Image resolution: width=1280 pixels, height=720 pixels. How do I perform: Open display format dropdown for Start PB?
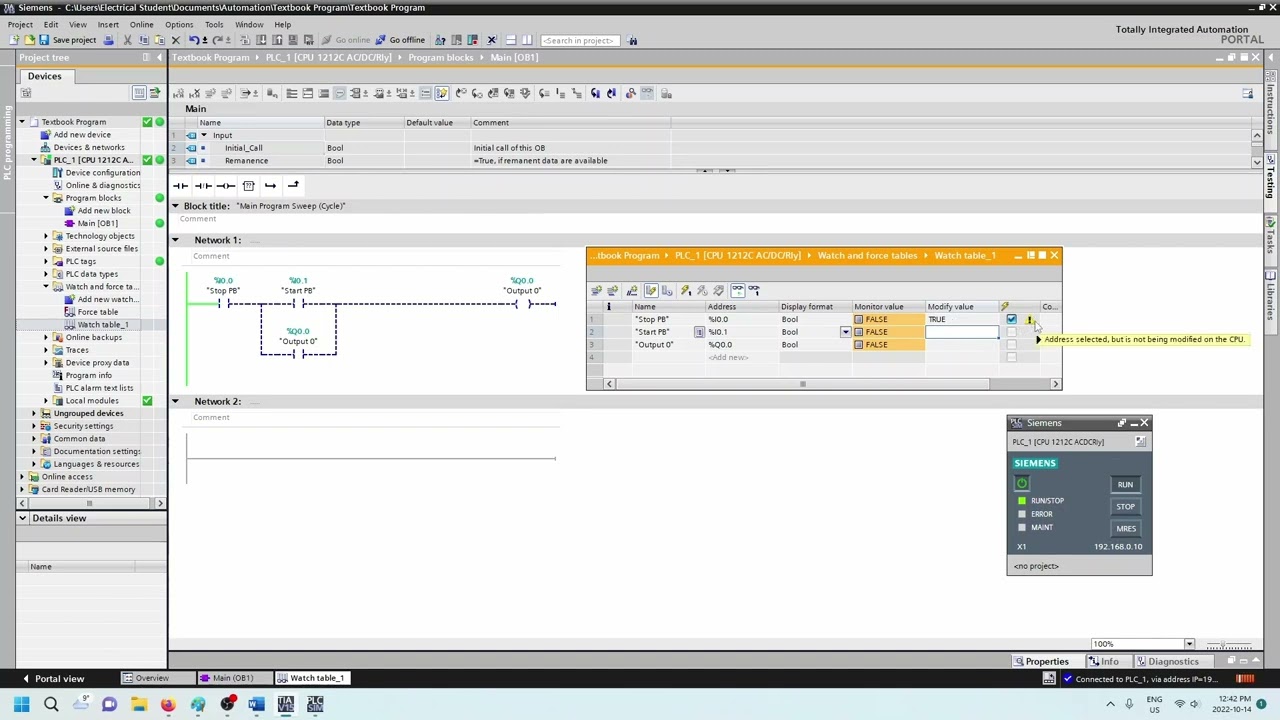click(846, 332)
